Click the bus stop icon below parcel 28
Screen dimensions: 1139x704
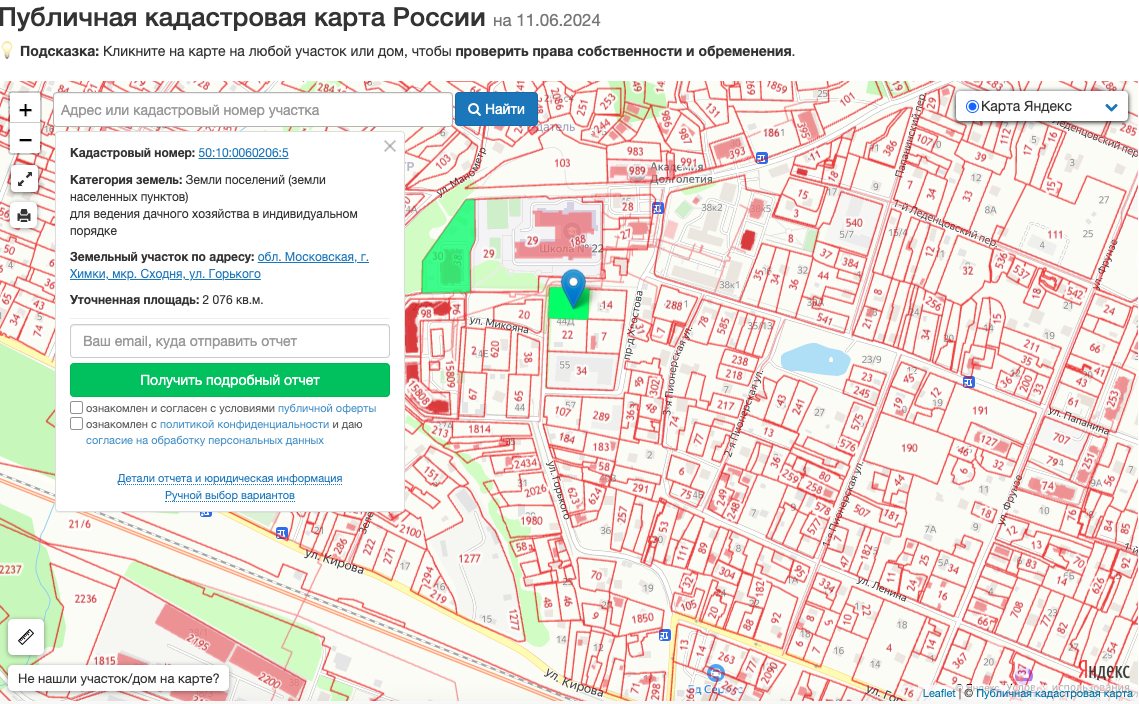click(x=657, y=209)
